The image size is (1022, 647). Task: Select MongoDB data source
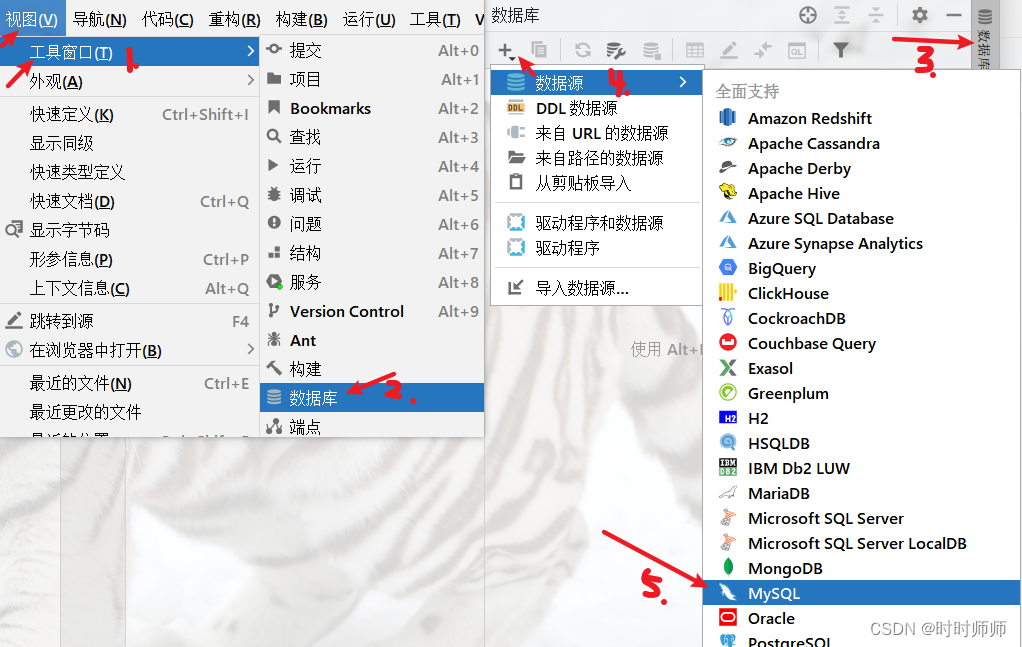click(x=862, y=568)
